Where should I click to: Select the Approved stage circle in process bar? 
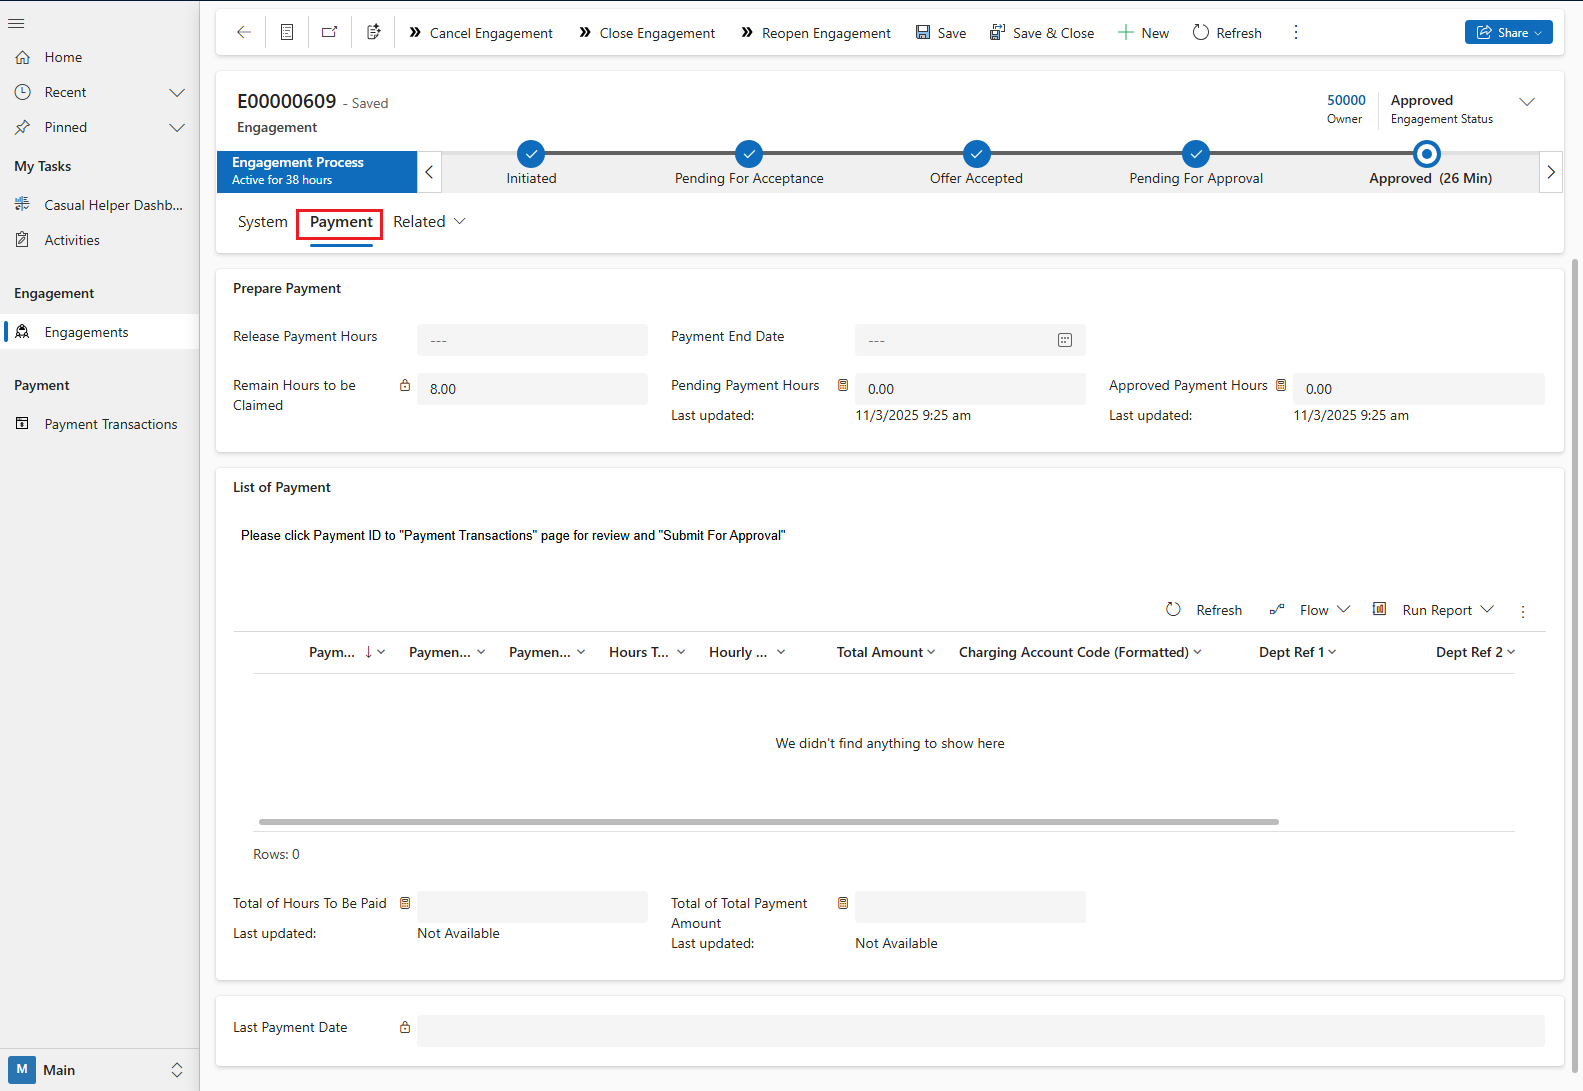click(x=1427, y=154)
